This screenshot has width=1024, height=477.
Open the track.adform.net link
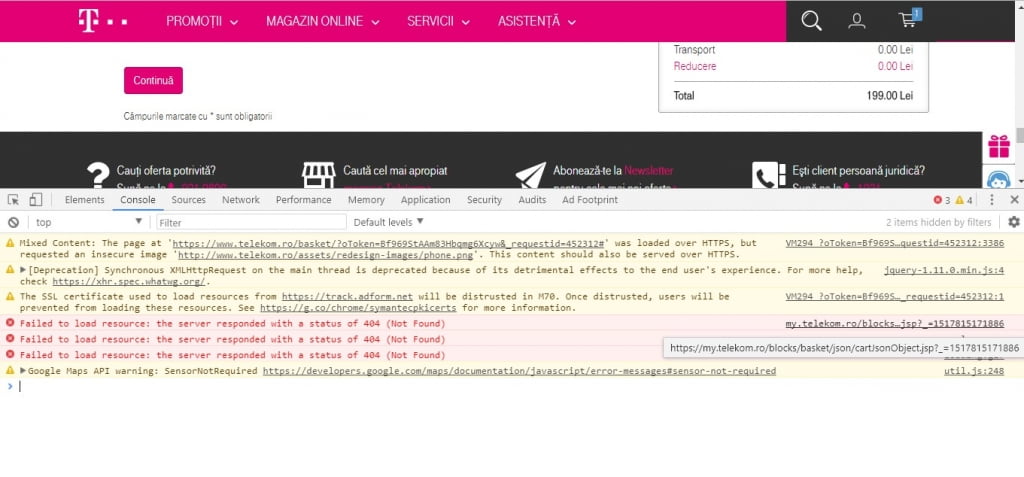(x=347, y=296)
